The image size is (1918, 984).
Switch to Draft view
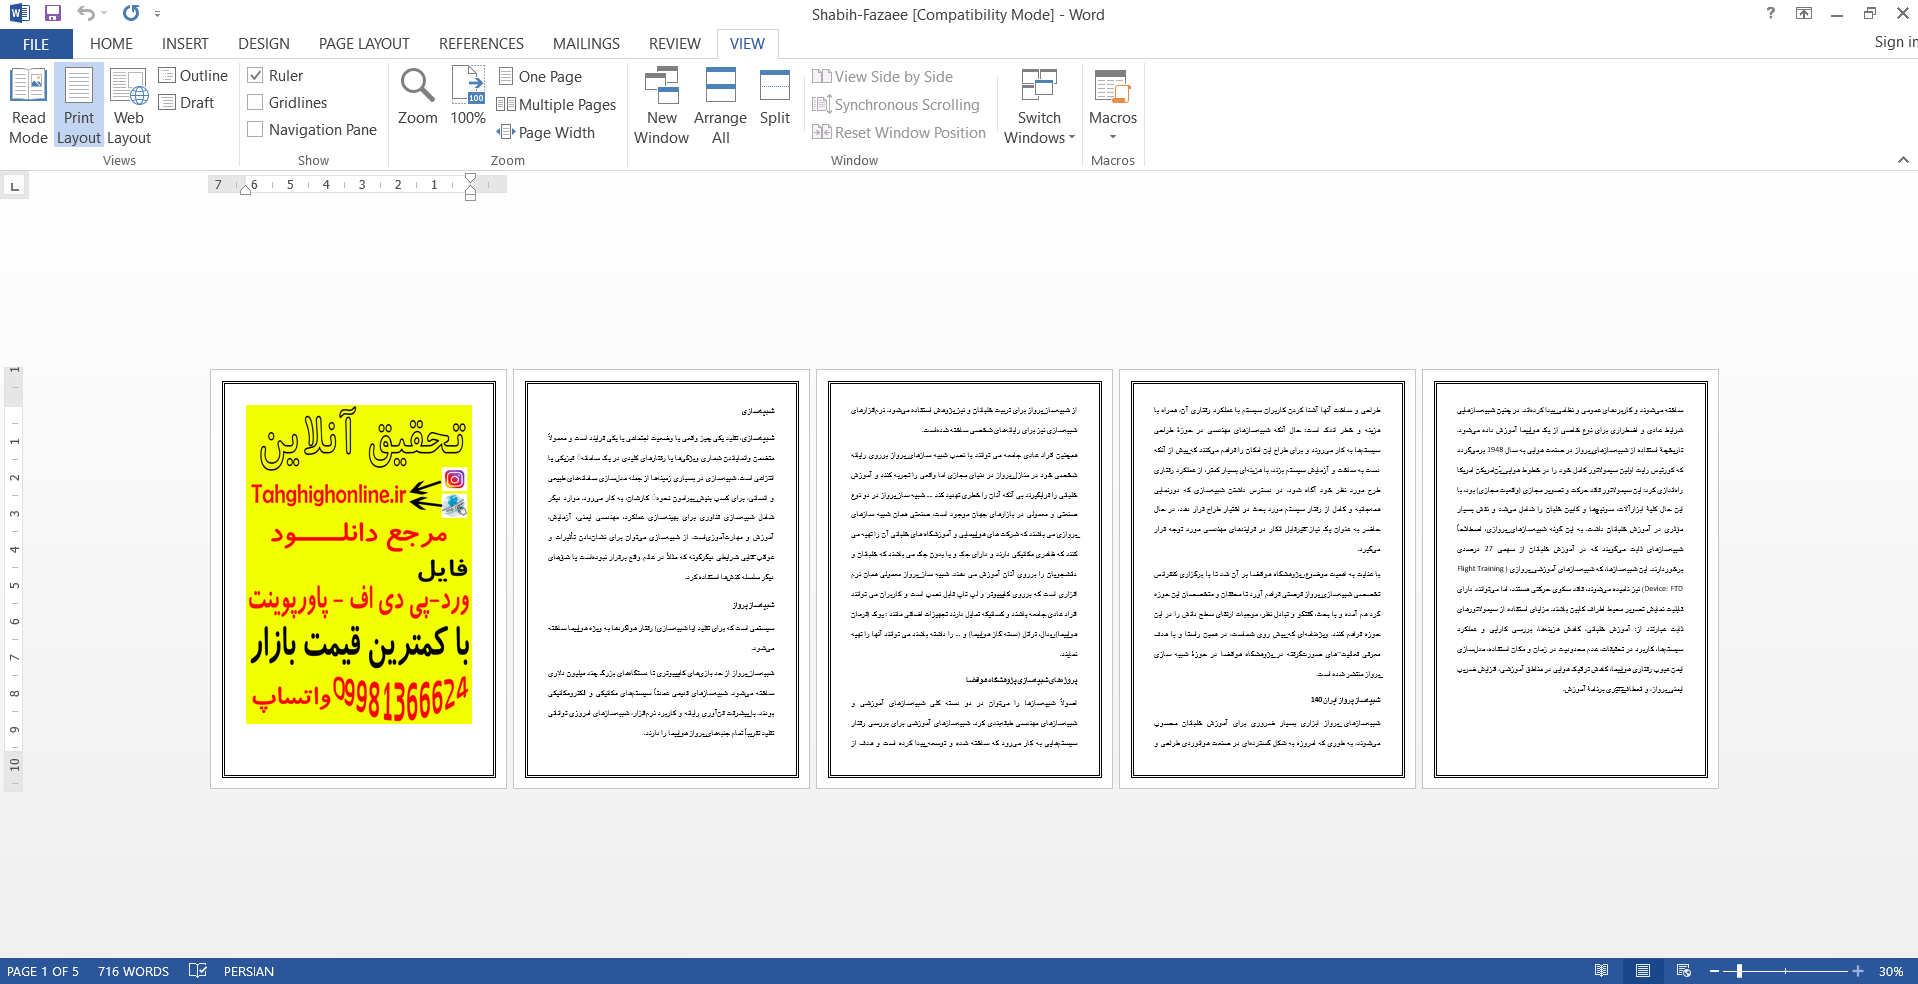187,103
